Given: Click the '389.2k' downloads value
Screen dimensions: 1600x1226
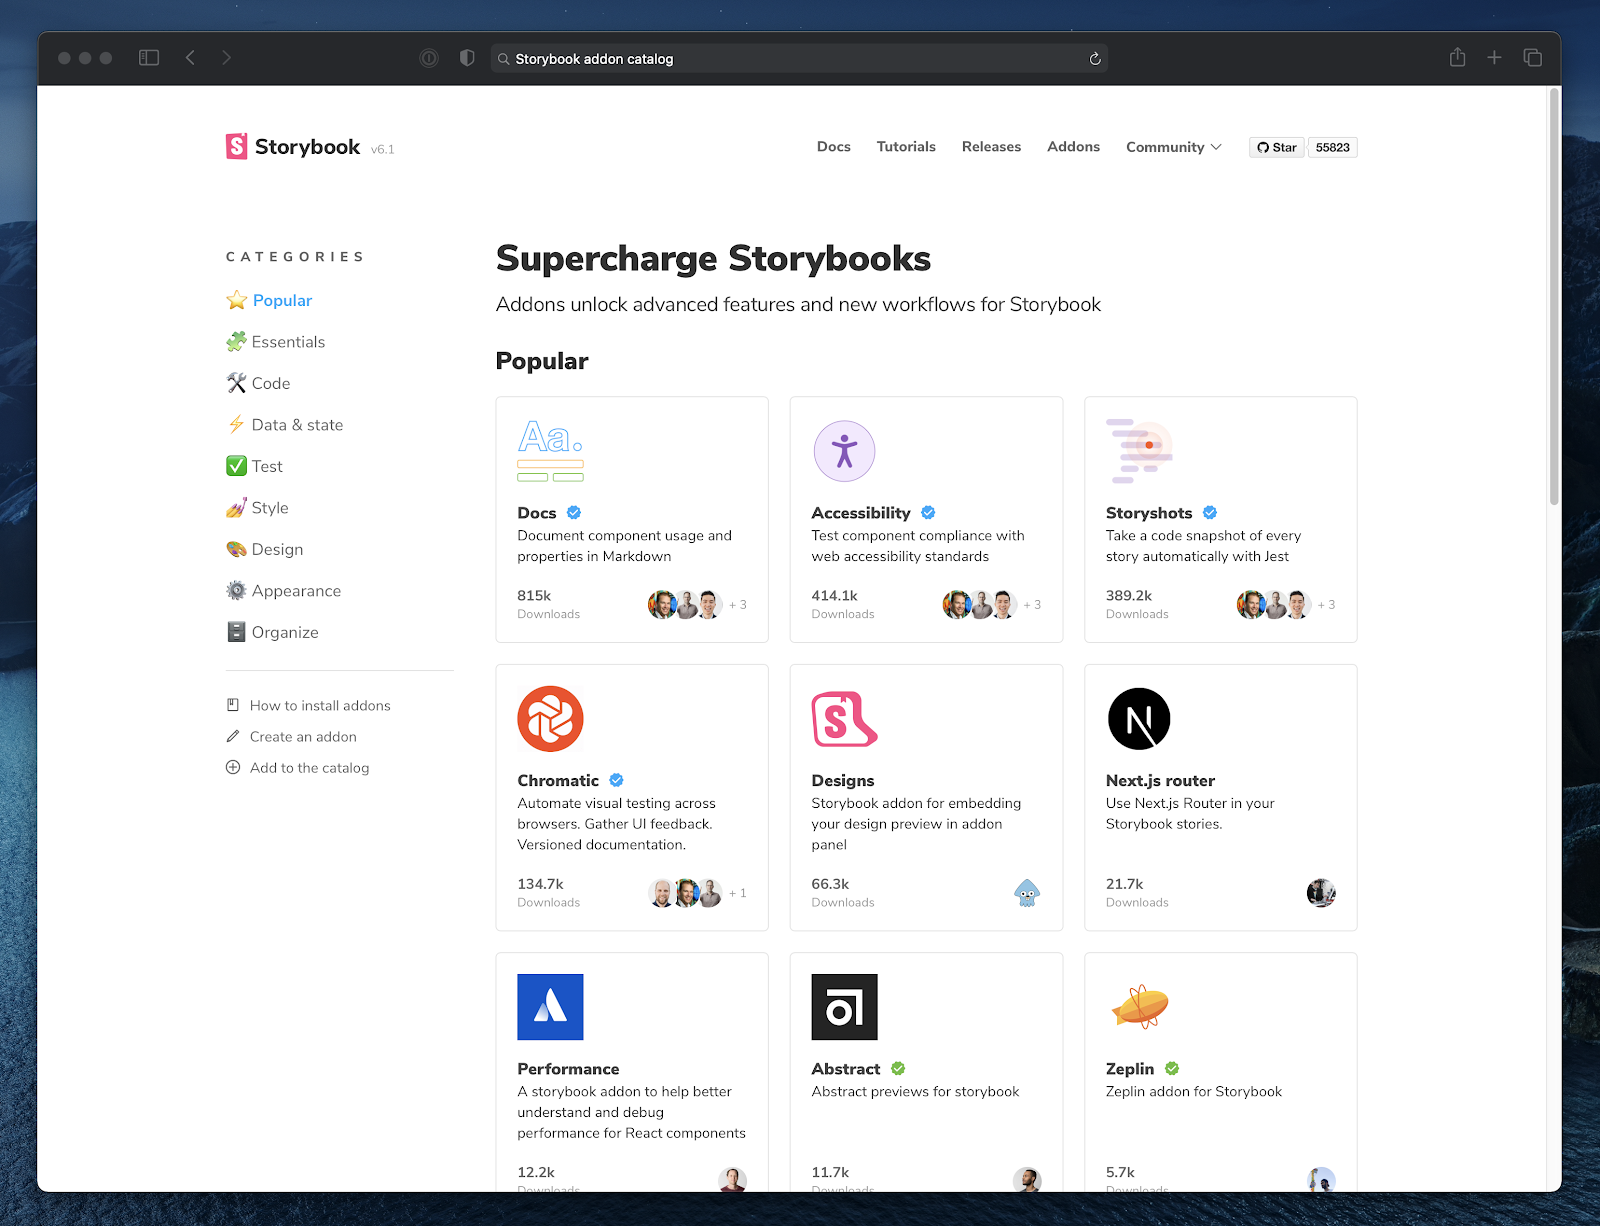Looking at the screenshot, I should 1129,596.
